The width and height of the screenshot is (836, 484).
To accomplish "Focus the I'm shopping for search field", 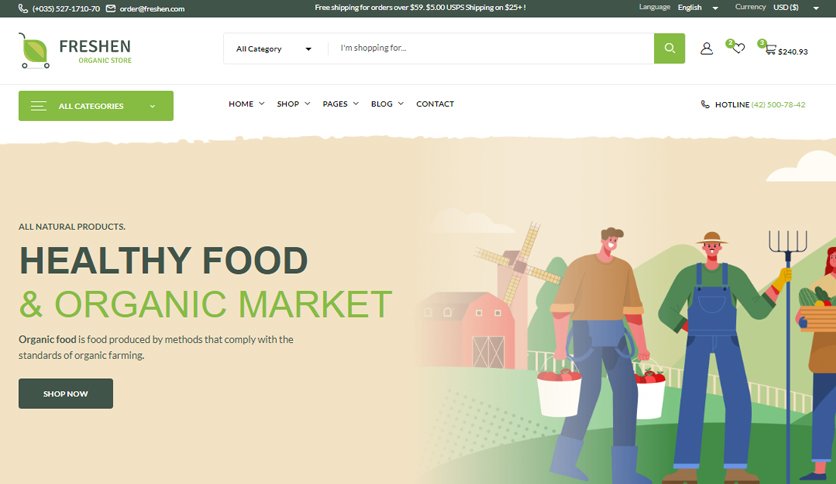I will pos(491,49).
